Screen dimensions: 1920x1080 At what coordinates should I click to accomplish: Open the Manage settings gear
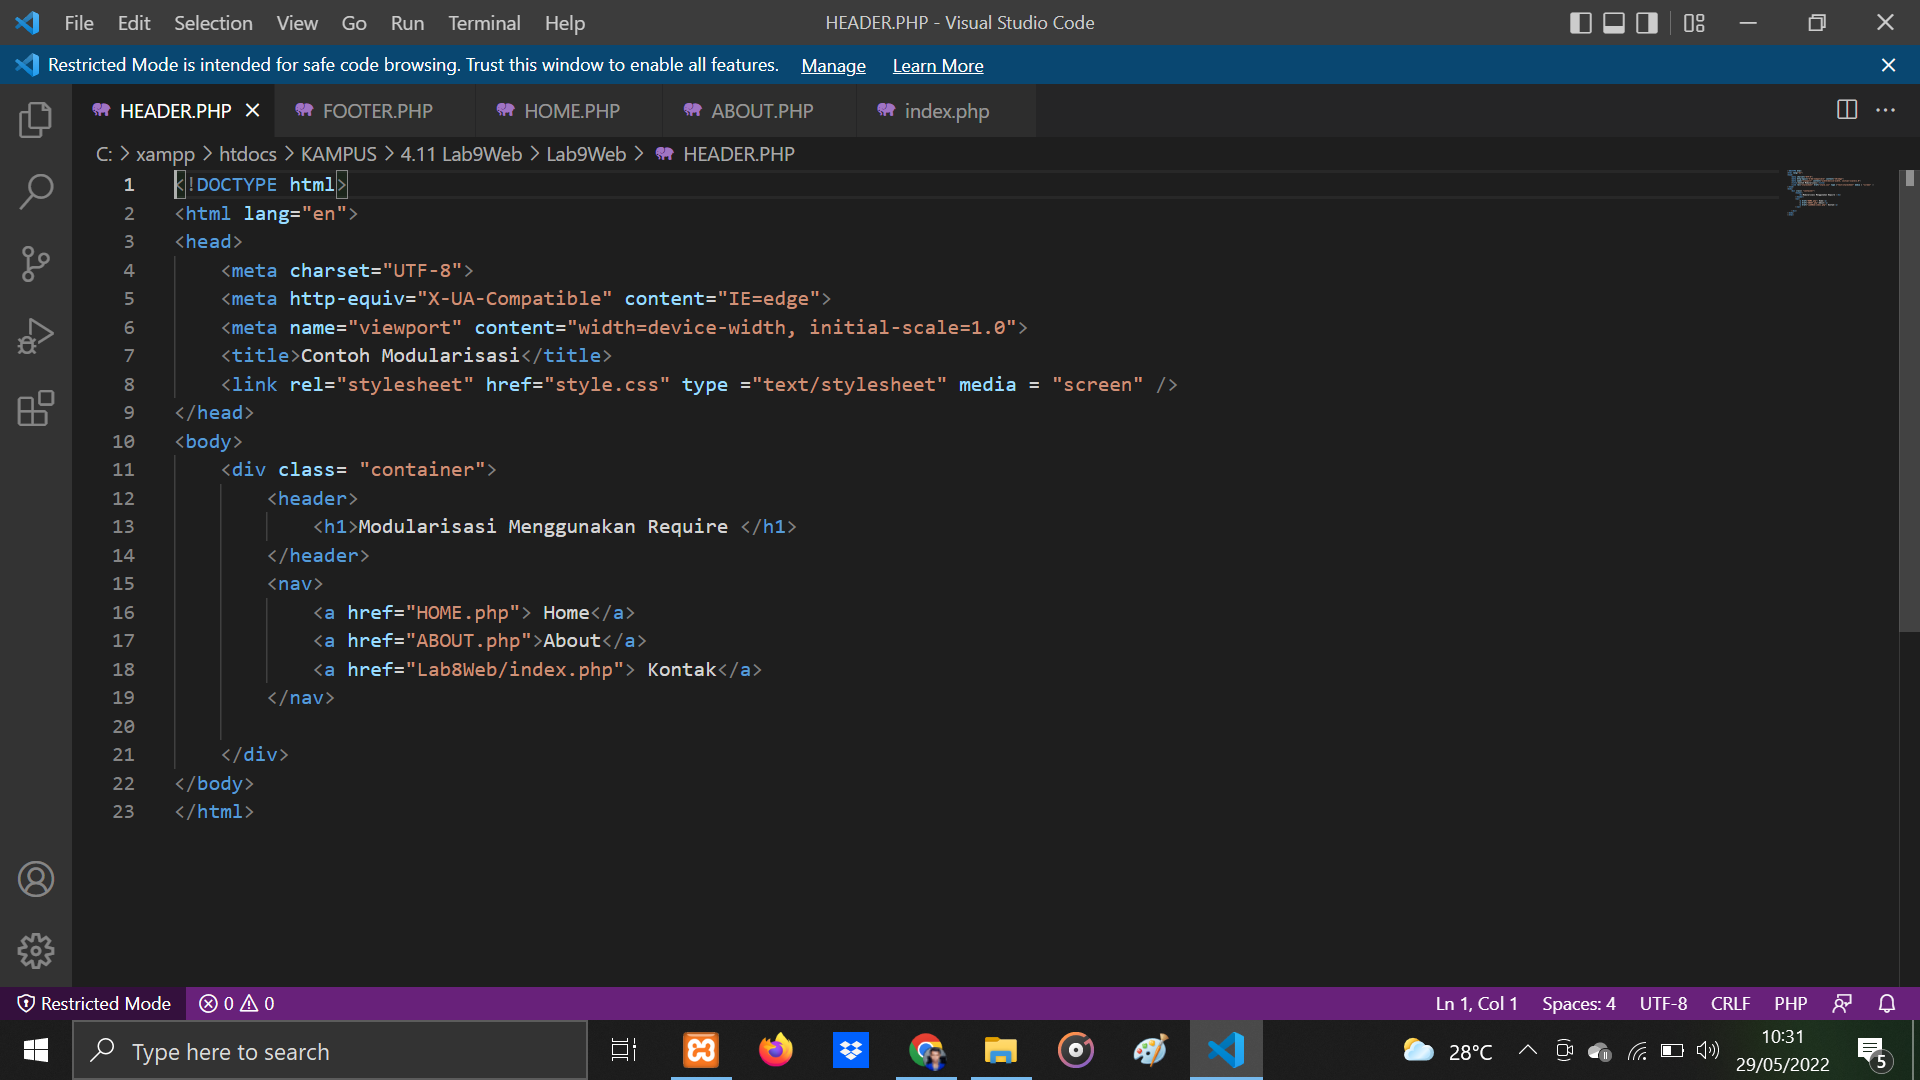36,951
